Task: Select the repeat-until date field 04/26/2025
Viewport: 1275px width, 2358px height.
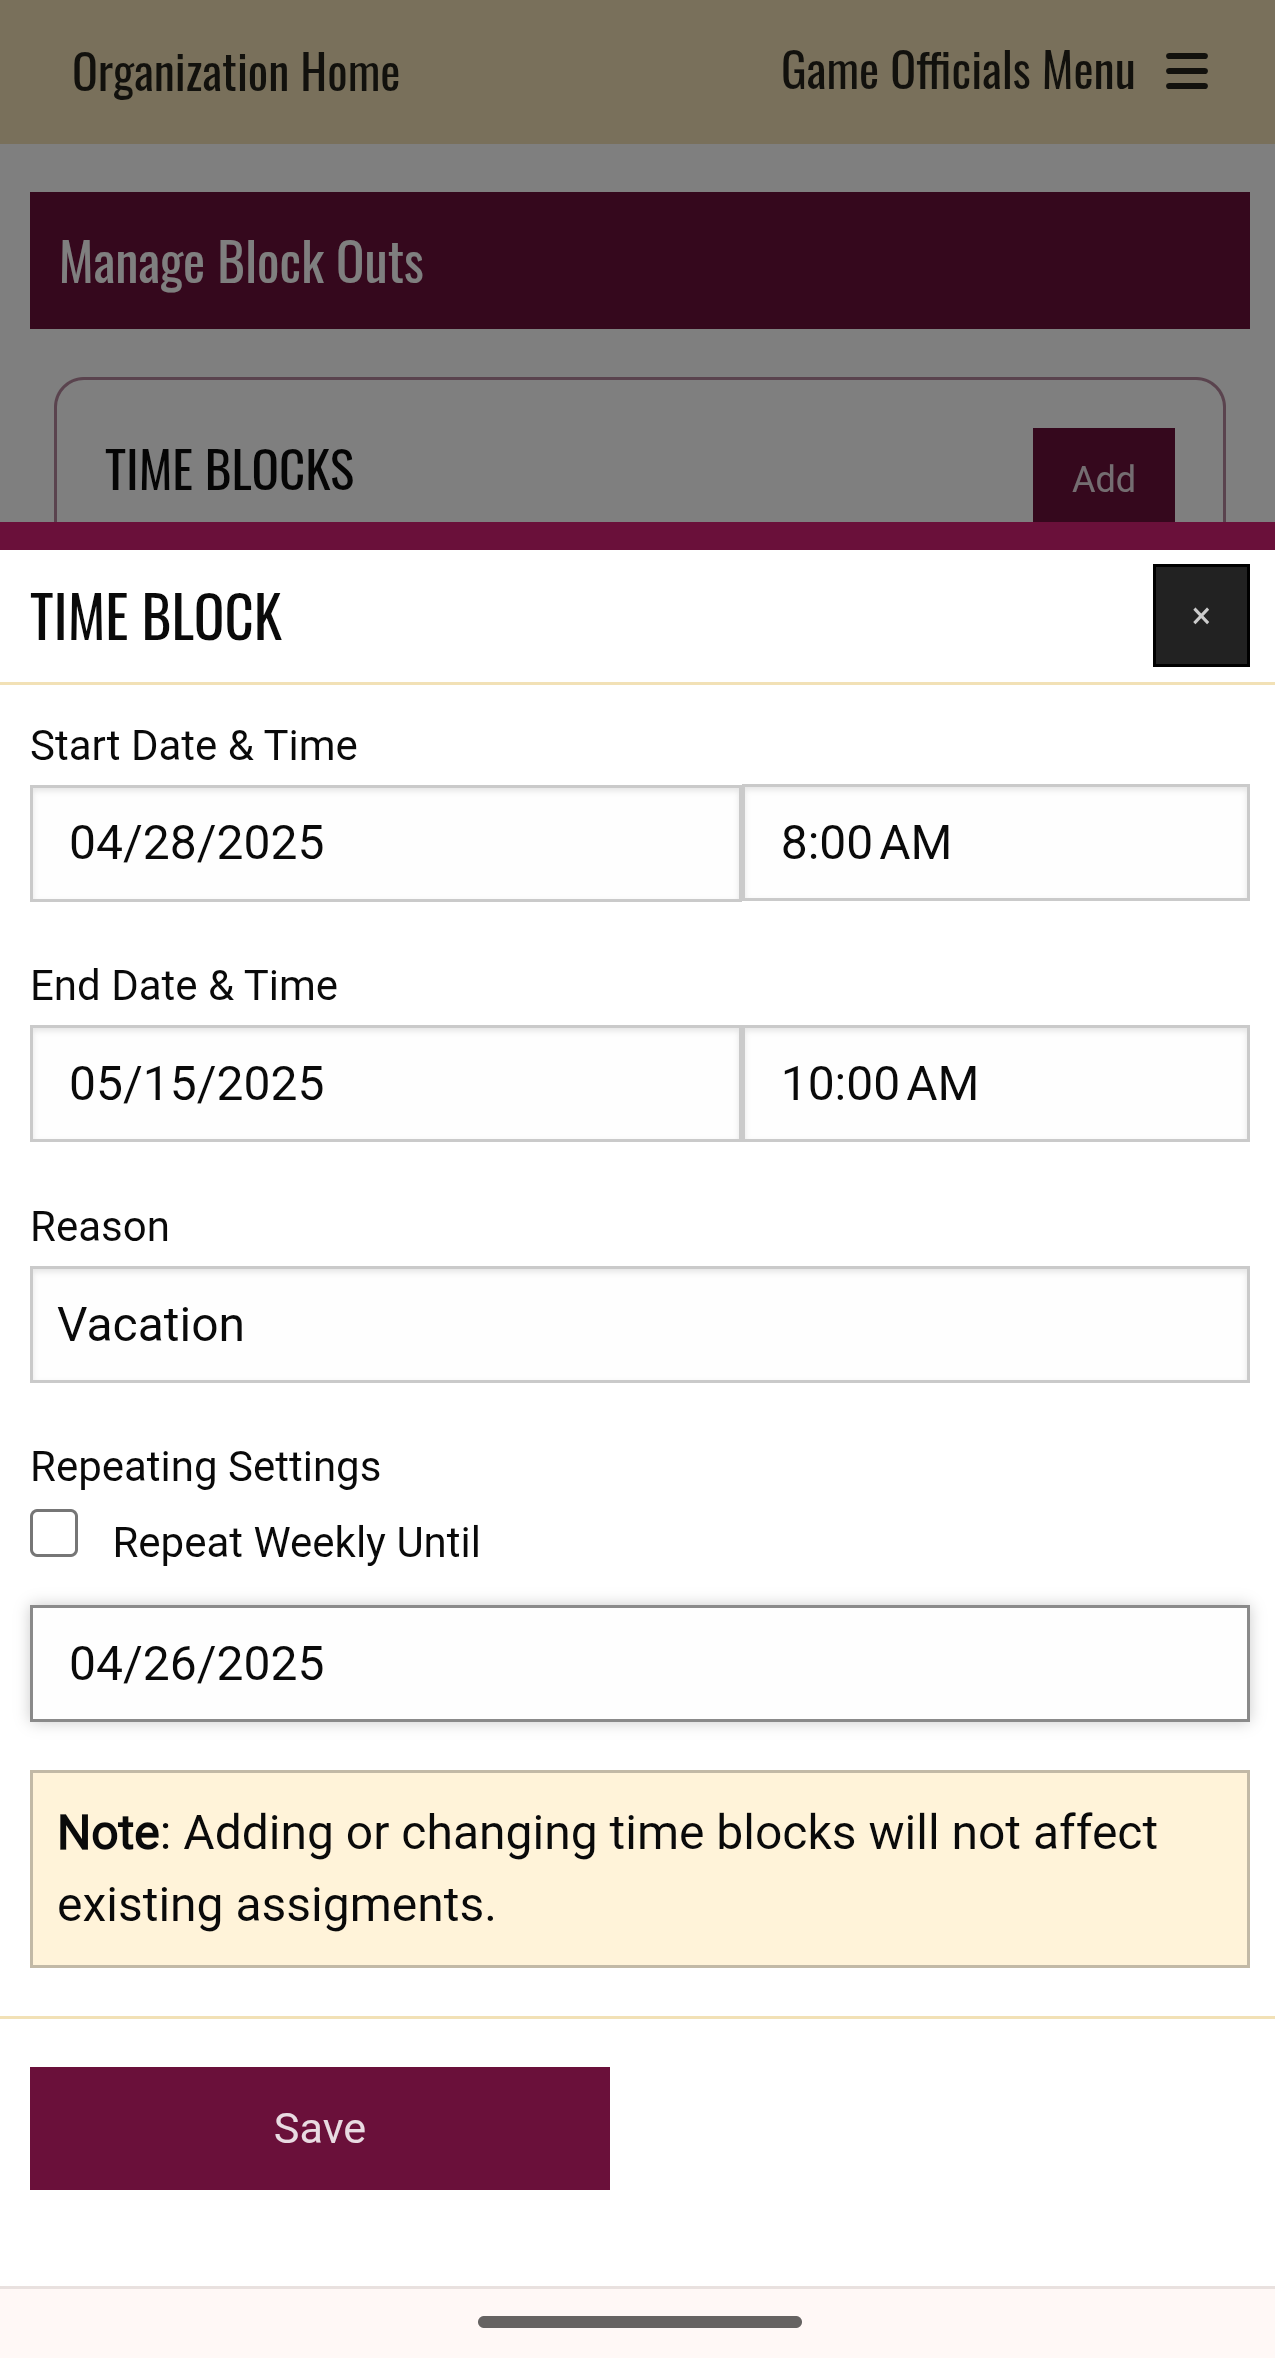Action: click(639, 1664)
